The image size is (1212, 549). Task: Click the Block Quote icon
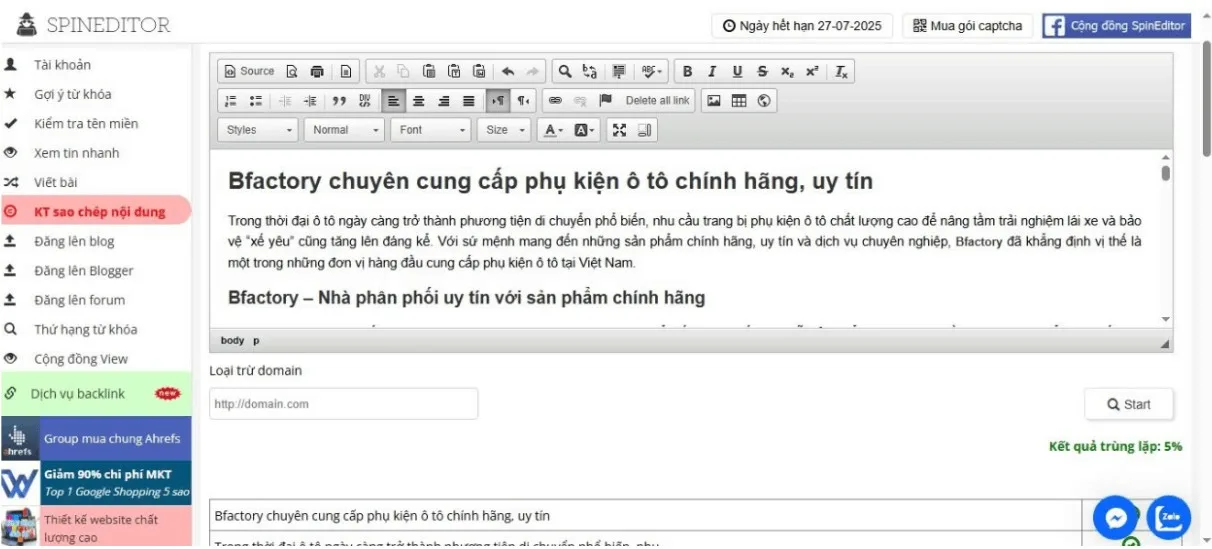click(339, 100)
